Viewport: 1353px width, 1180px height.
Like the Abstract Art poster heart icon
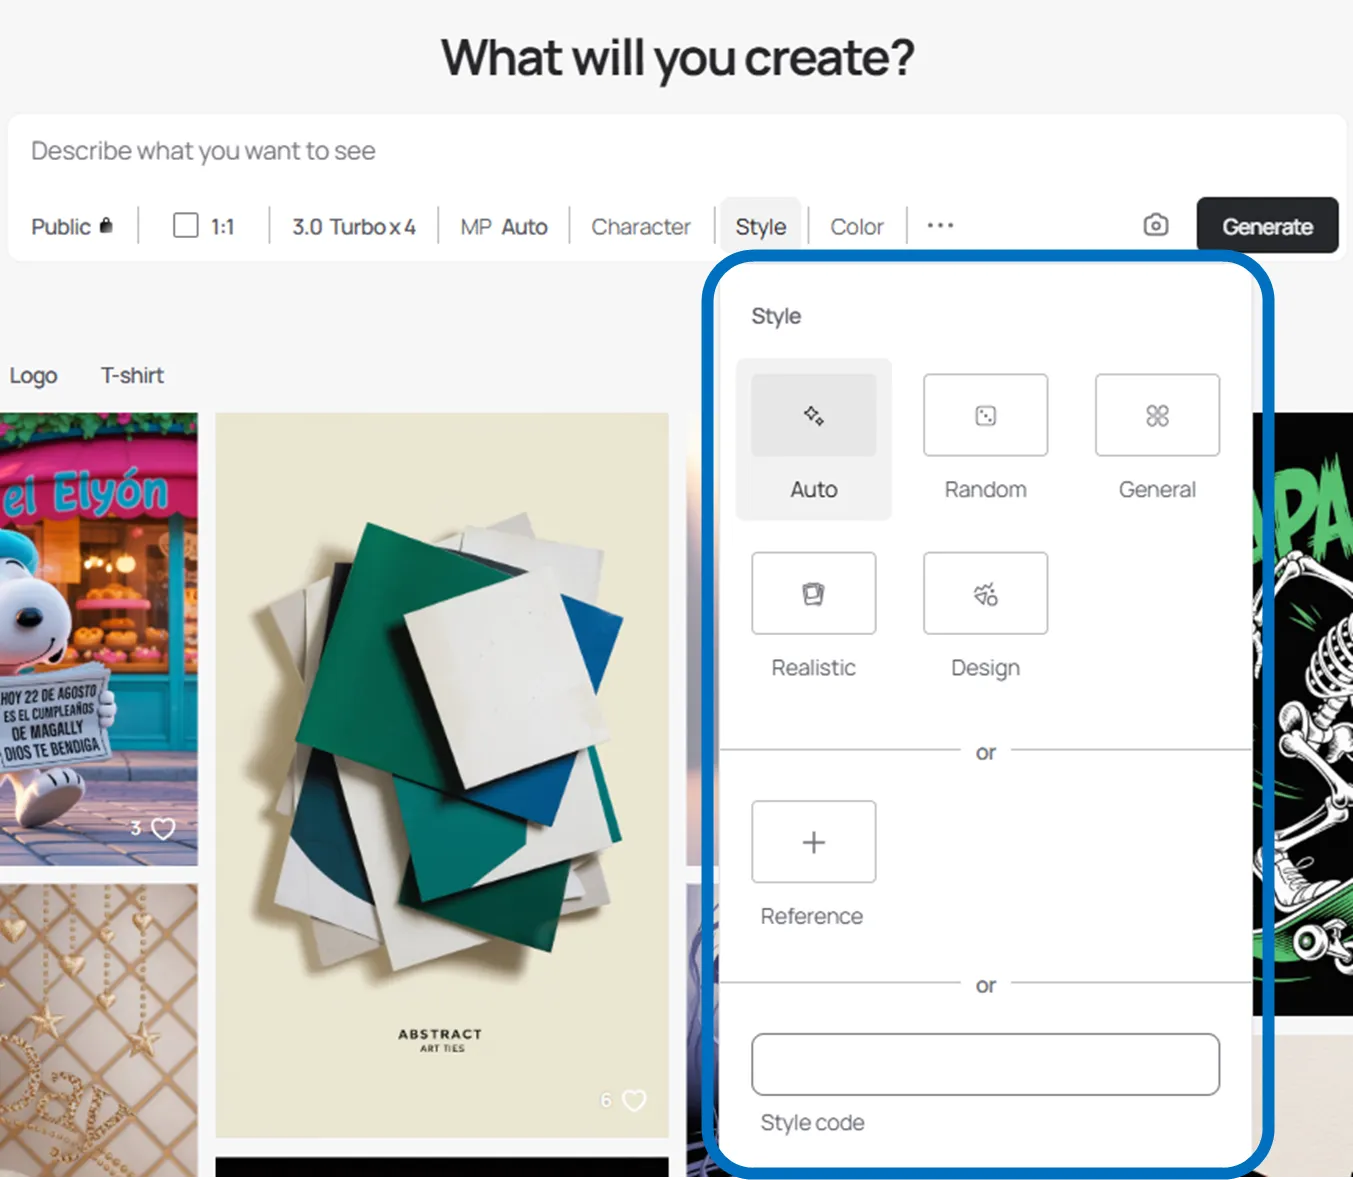point(634,1100)
